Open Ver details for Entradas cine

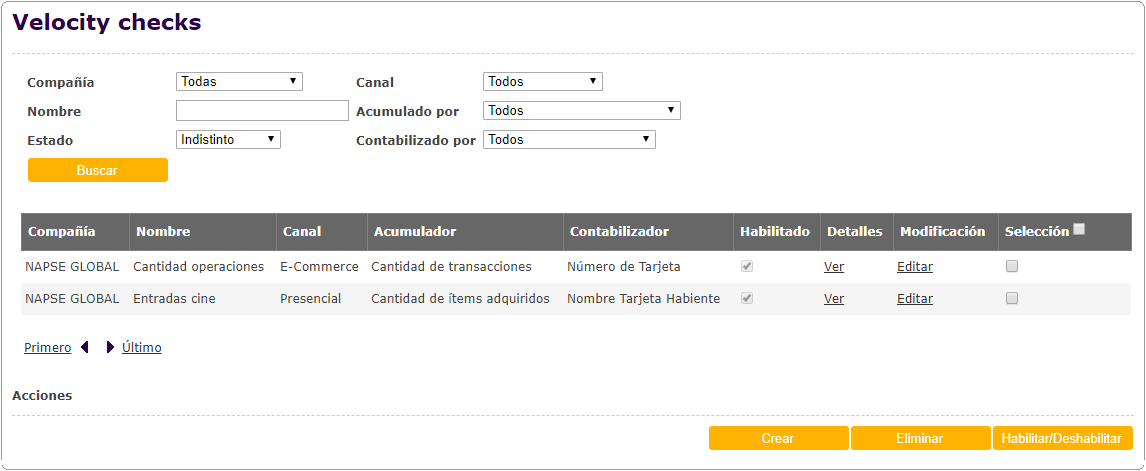click(x=834, y=299)
